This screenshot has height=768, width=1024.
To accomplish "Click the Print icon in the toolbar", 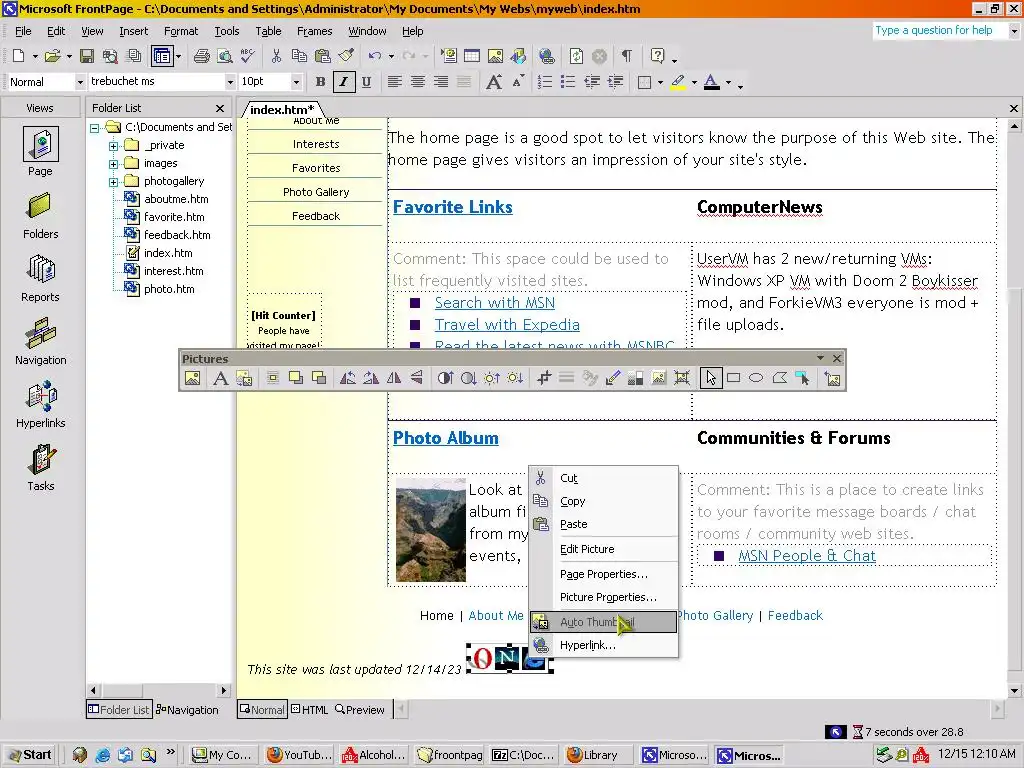I will point(202,56).
